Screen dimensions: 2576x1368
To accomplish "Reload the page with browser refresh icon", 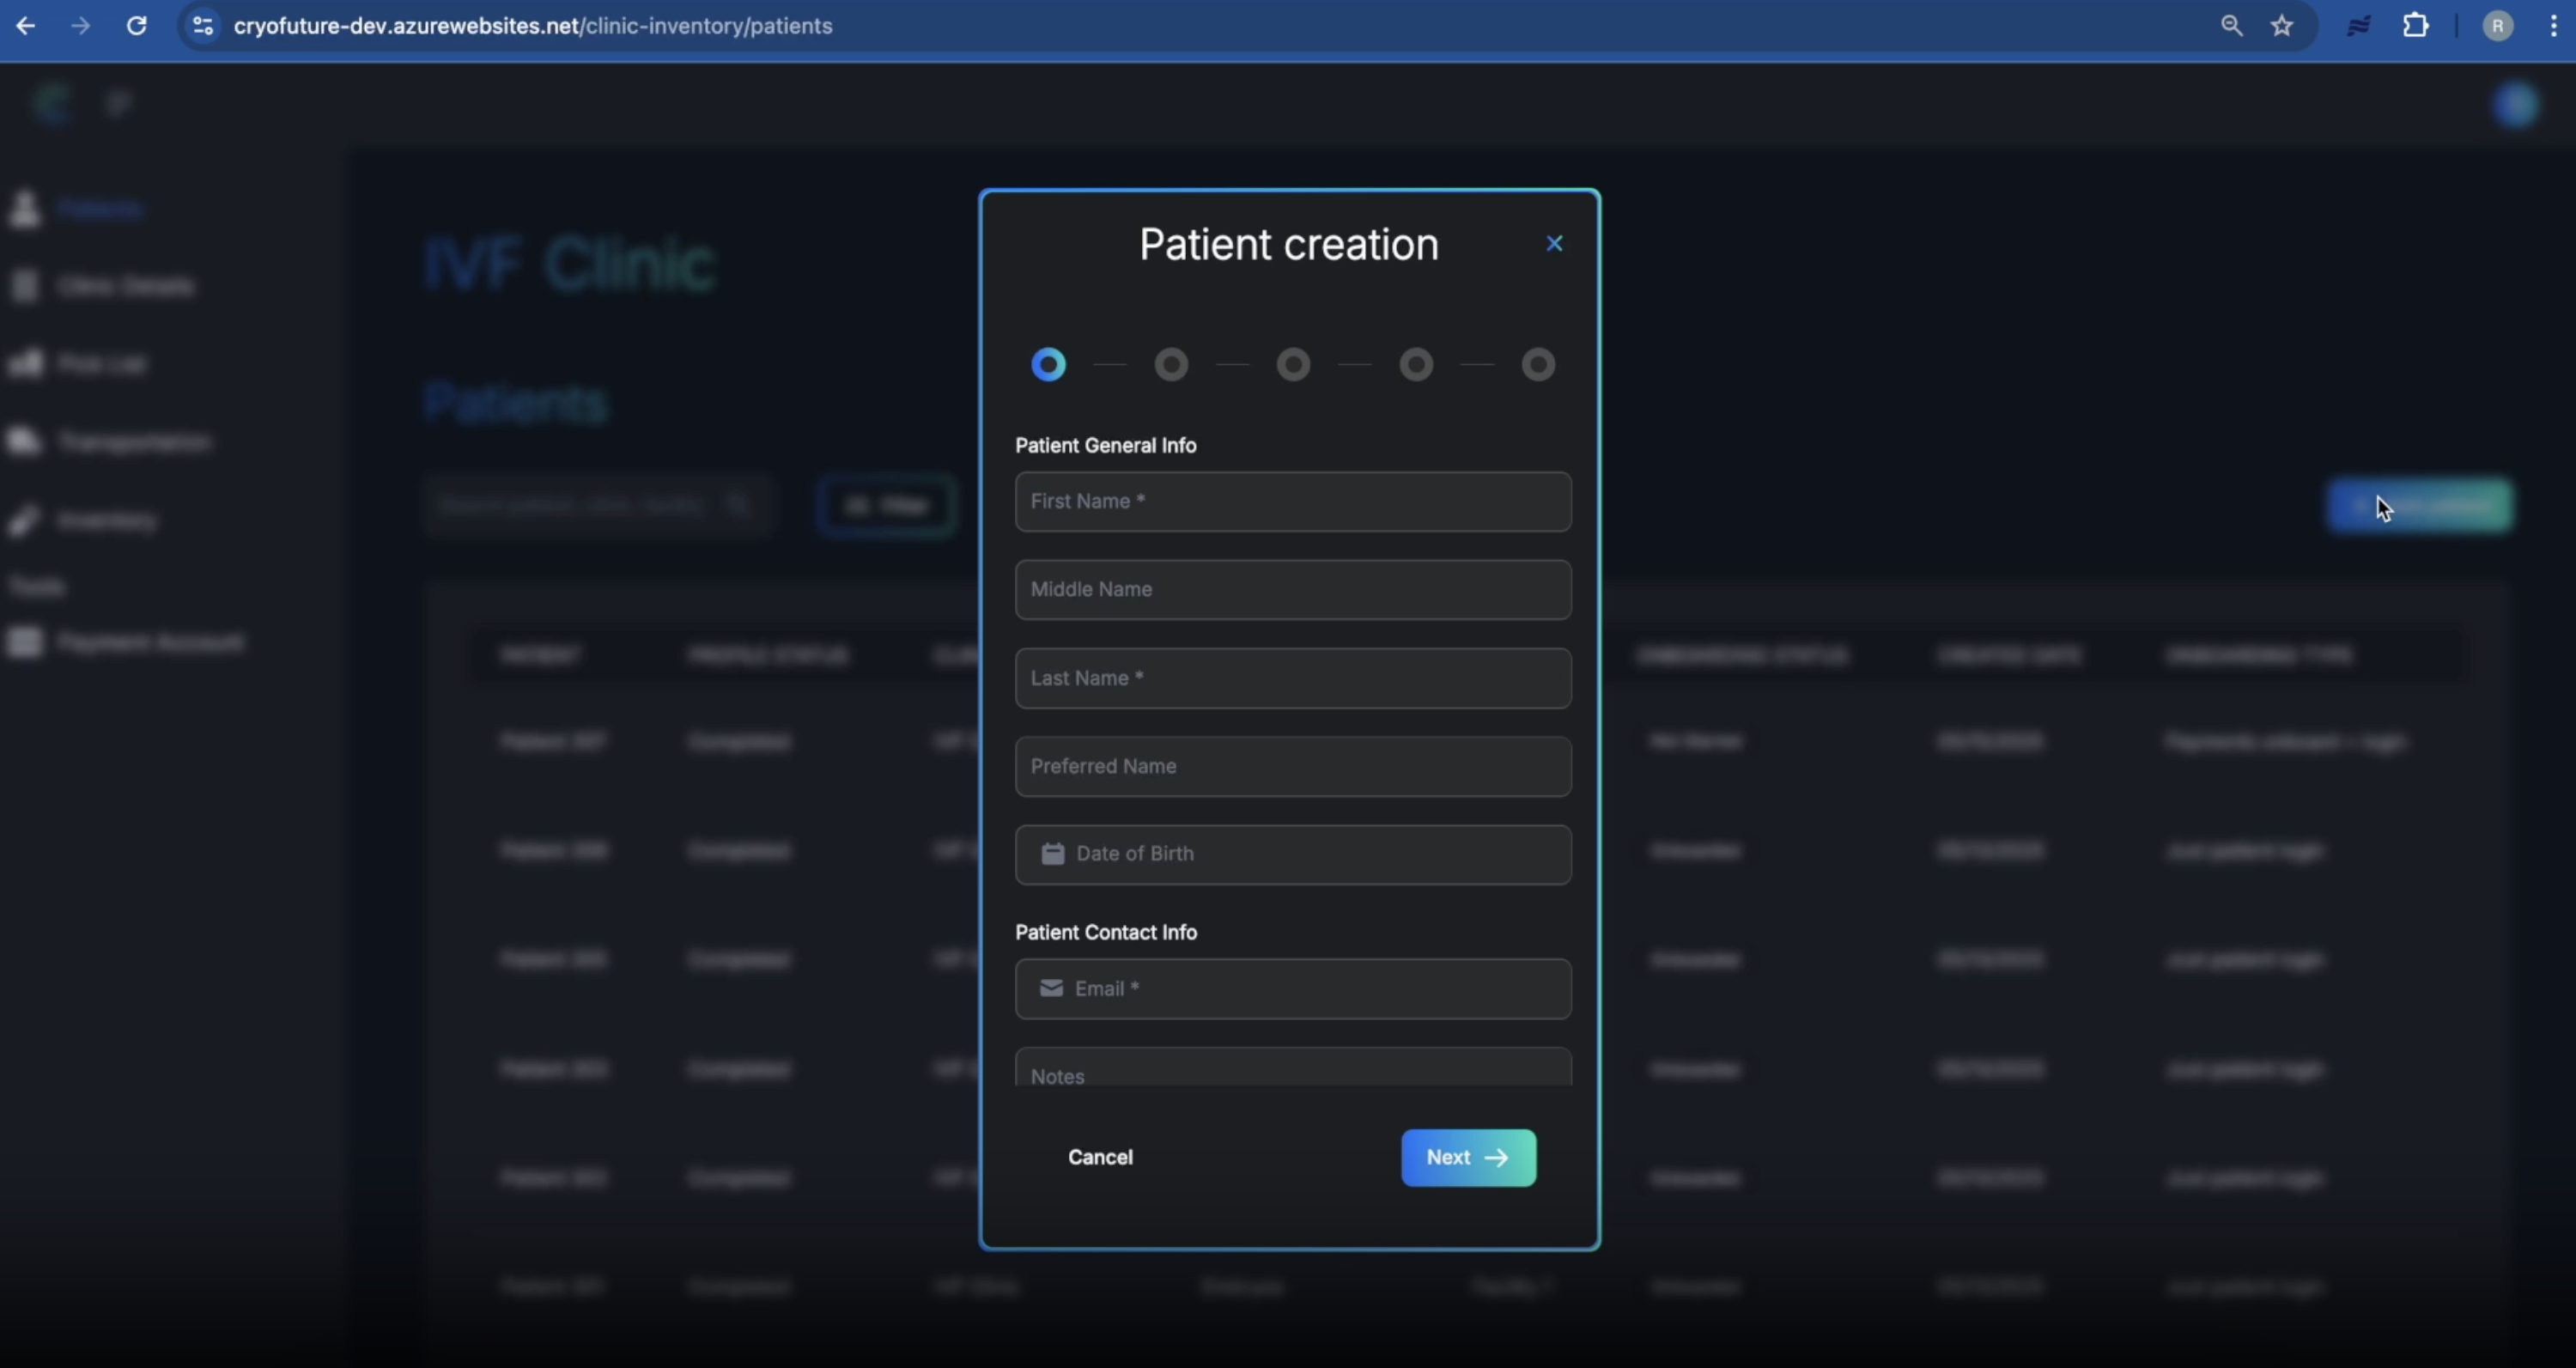I will pyautogui.click(x=137, y=26).
